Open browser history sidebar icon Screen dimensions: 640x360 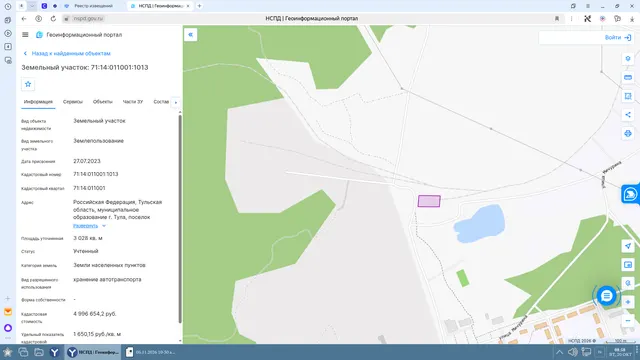pyautogui.click(x=8, y=7)
